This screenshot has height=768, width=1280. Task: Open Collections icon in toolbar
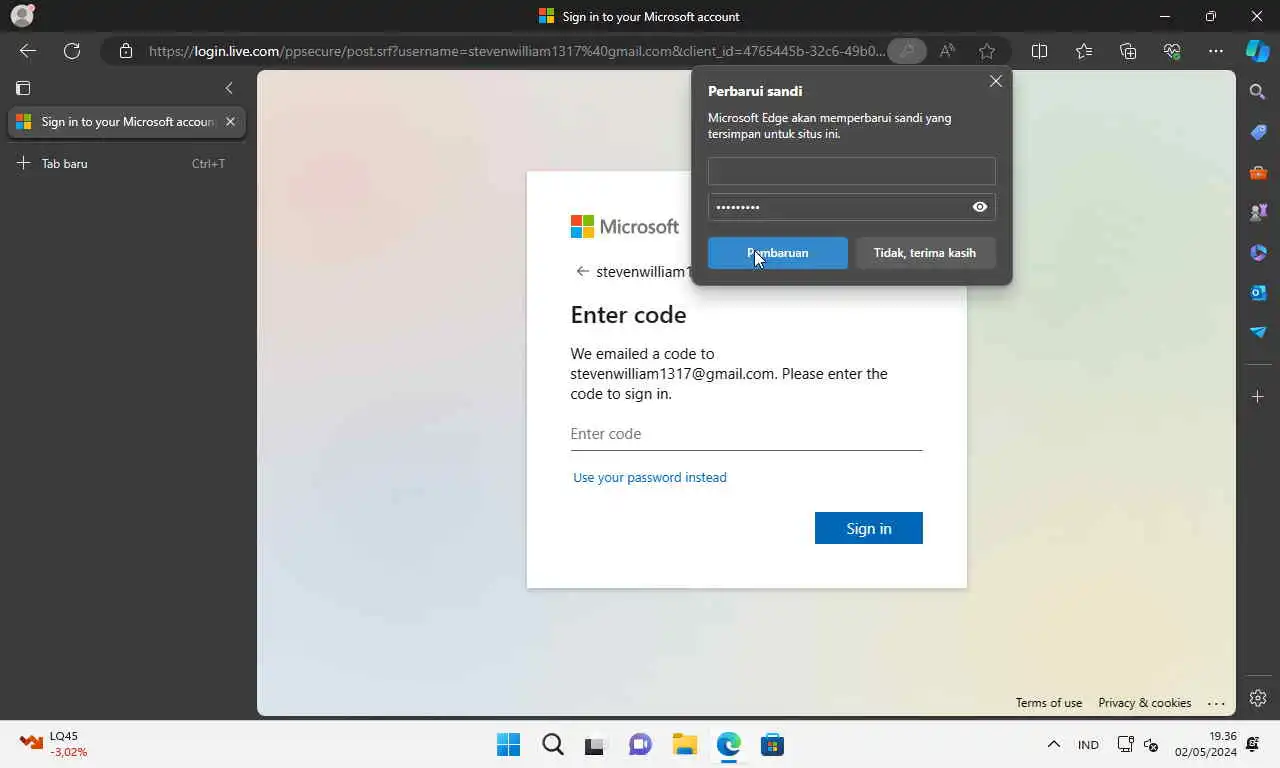pyautogui.click(x=1128, y=51)
